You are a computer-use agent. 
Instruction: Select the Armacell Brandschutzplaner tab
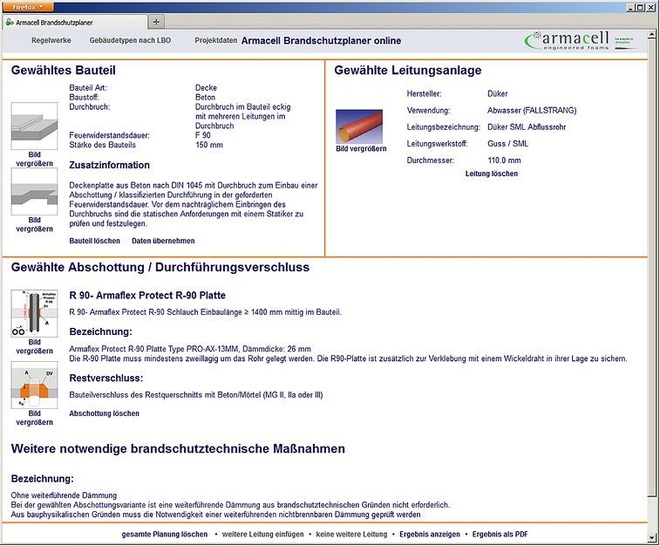[75, 22]
